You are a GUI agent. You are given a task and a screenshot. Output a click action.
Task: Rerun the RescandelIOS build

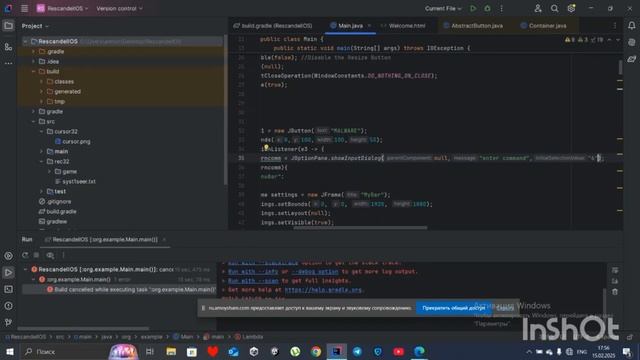click(25, 255)
